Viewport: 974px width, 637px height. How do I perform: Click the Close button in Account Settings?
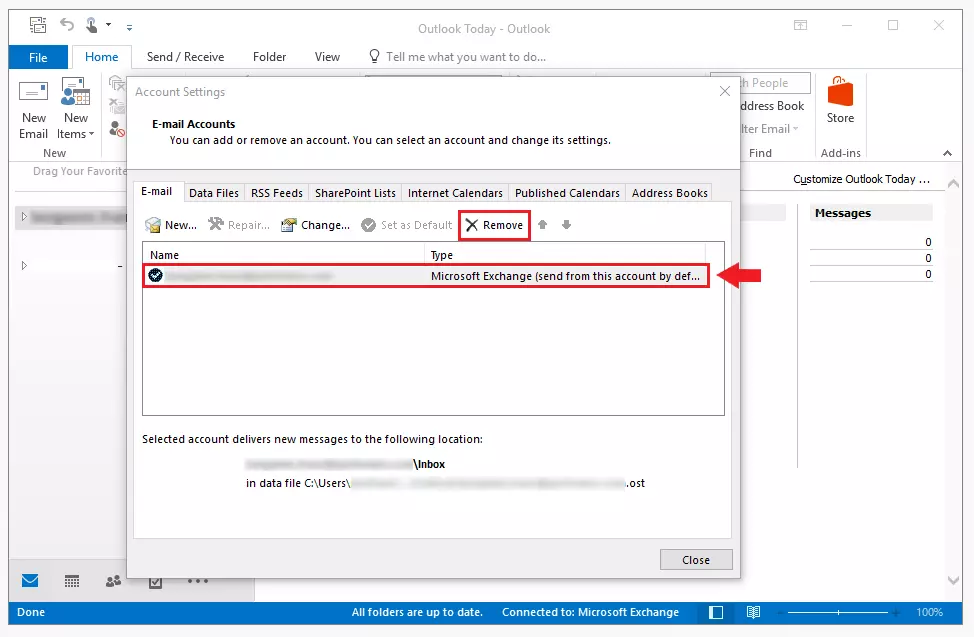click(x=696, y=560)
